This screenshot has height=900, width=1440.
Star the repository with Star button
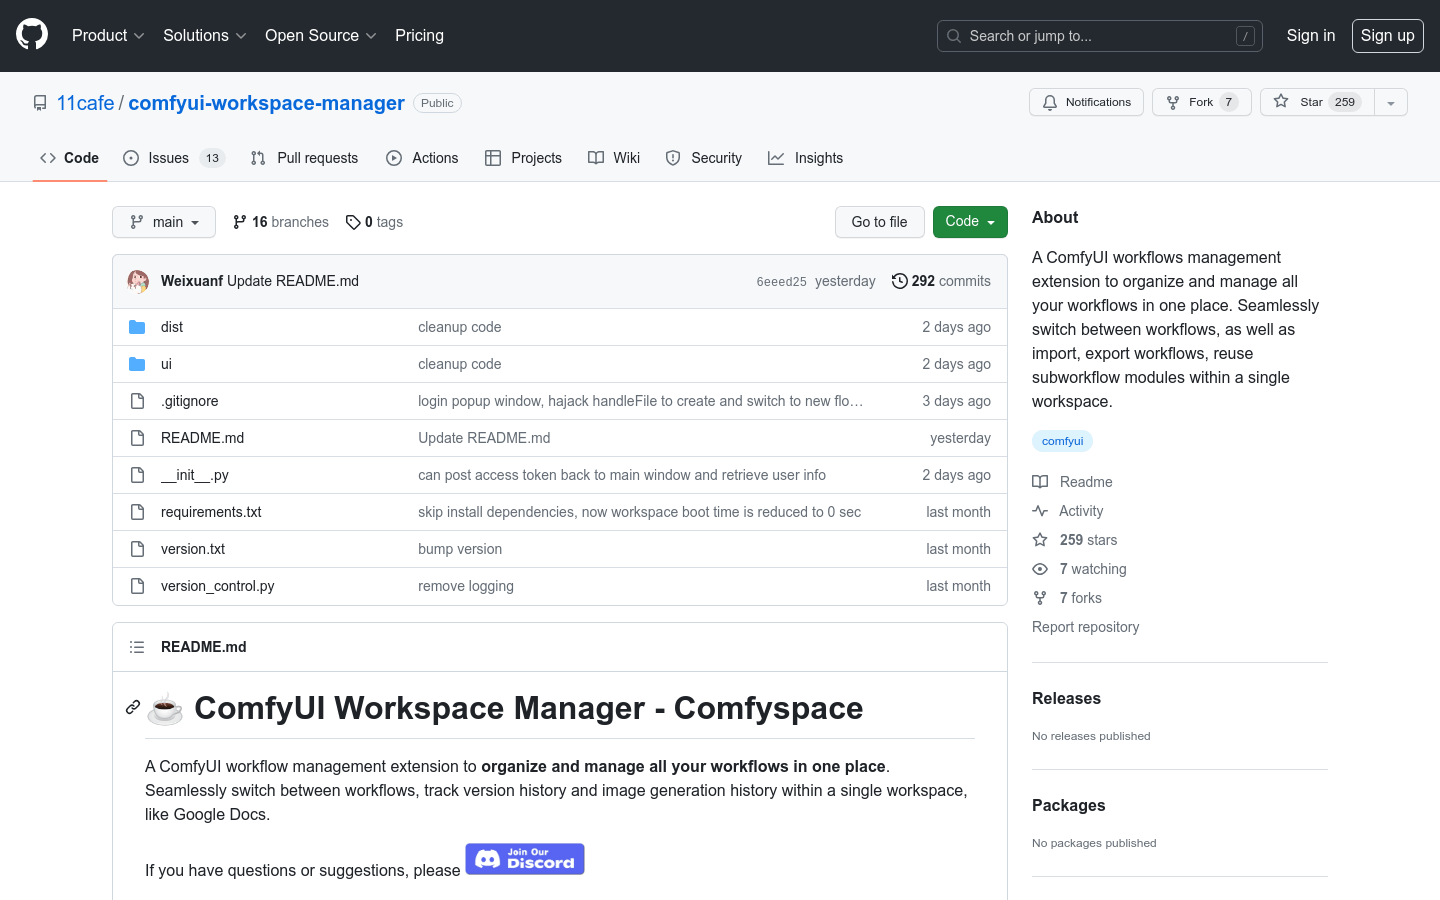click(1318, 102)
